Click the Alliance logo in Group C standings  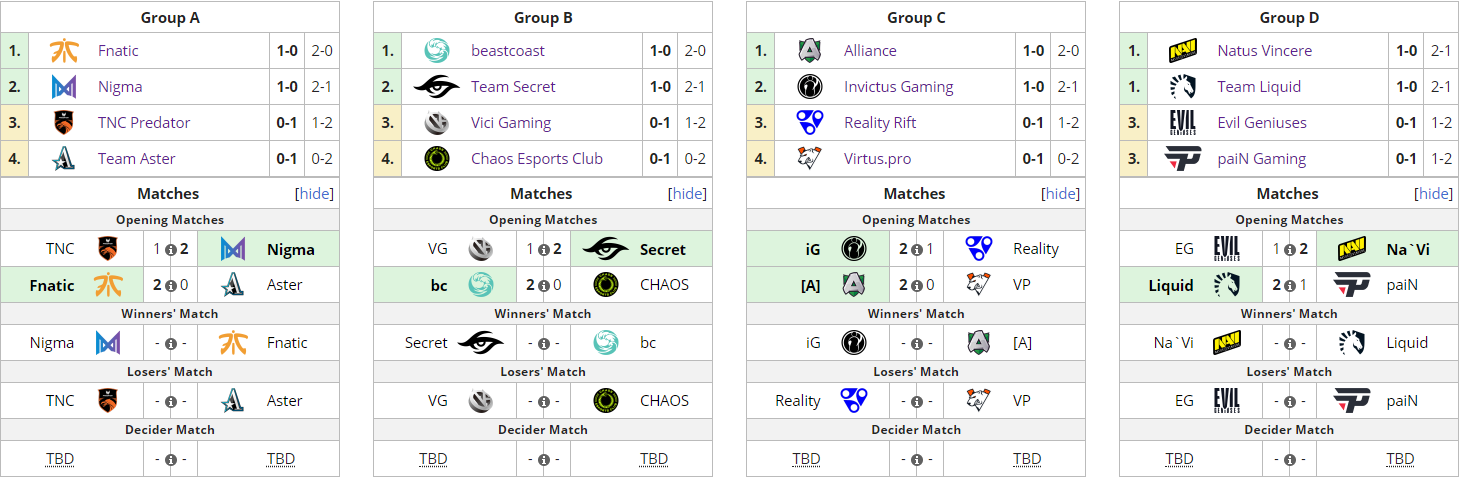point(810,51)
